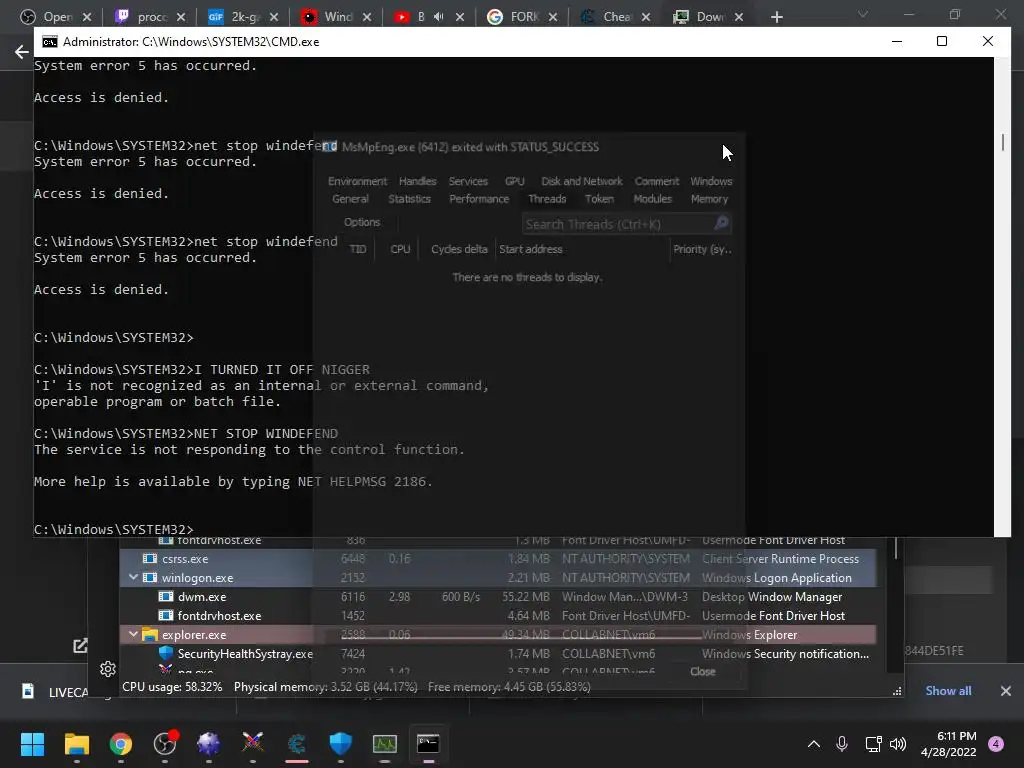The height and width of the screenshot is (768, 1024).
Task: Open the purple globe app on the taskbar
Action: [x=209, y=743]
